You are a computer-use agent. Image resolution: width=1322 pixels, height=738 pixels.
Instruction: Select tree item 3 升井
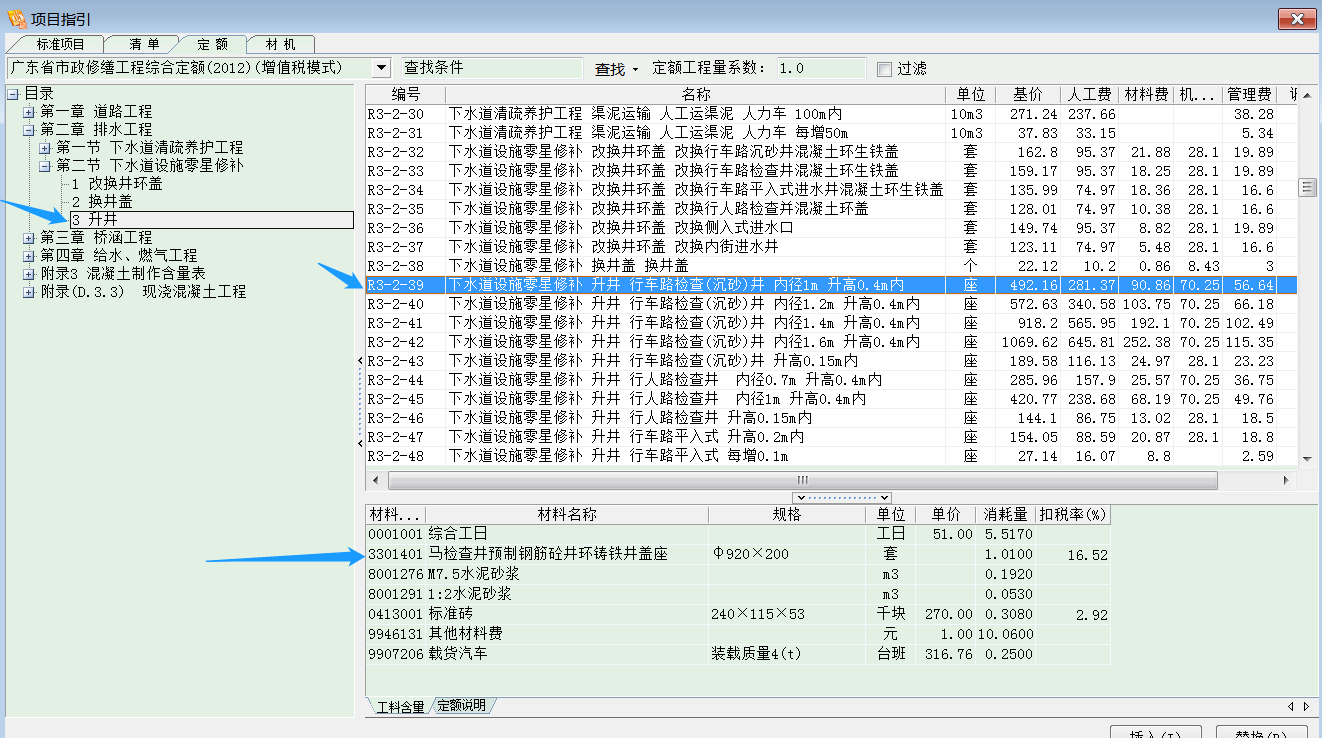(211, 220)
